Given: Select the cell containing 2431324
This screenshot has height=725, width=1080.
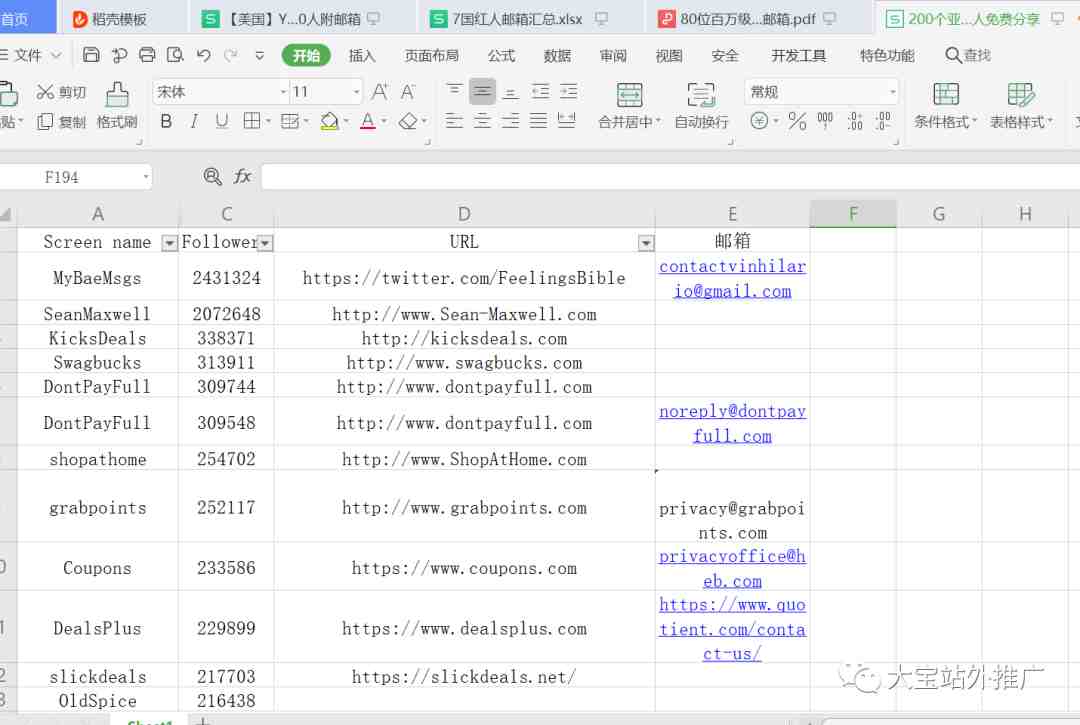Looking at the screenshot, I should 227,278.
